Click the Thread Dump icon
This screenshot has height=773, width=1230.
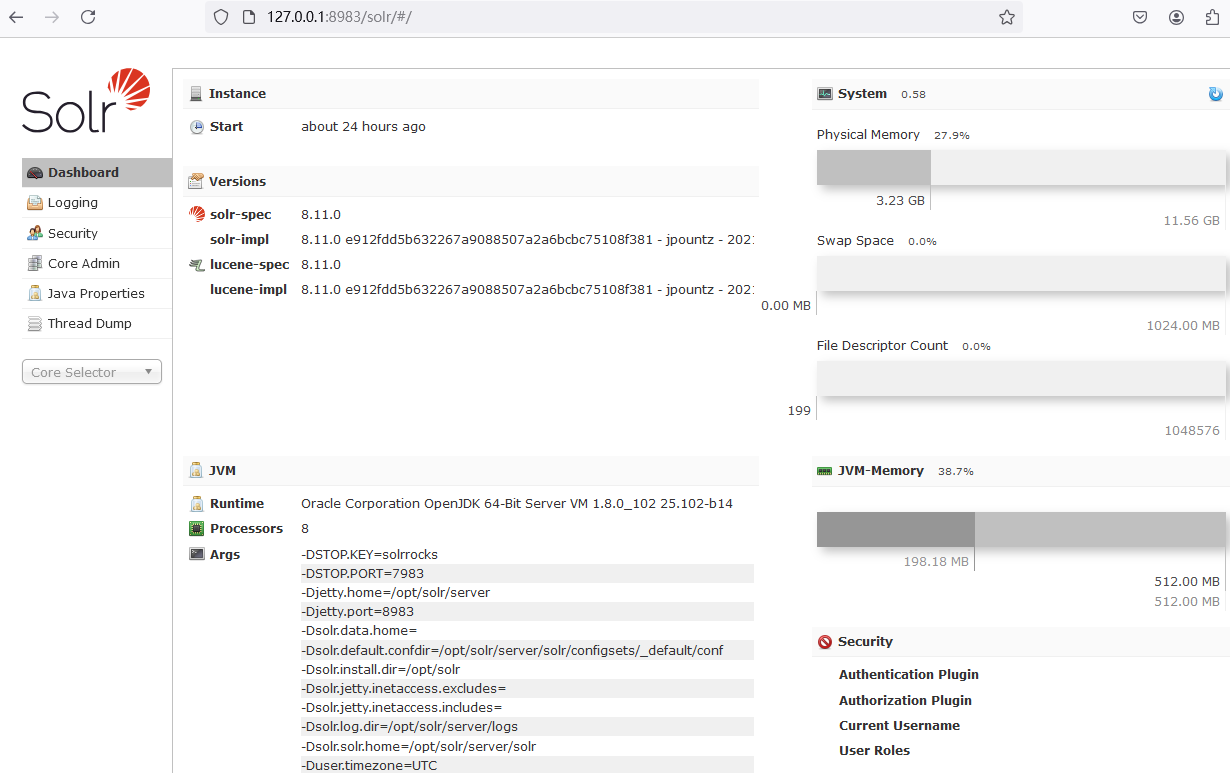coord(35,324)
